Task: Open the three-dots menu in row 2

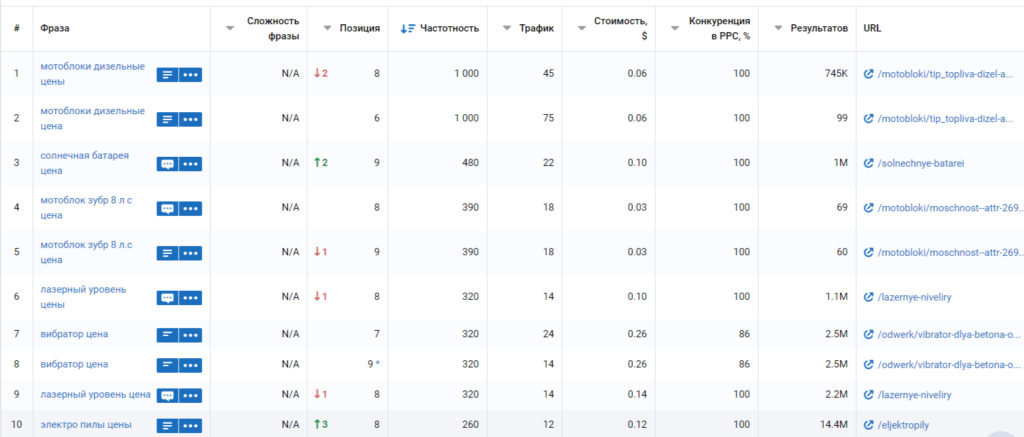Action: [x=190, y=119]
